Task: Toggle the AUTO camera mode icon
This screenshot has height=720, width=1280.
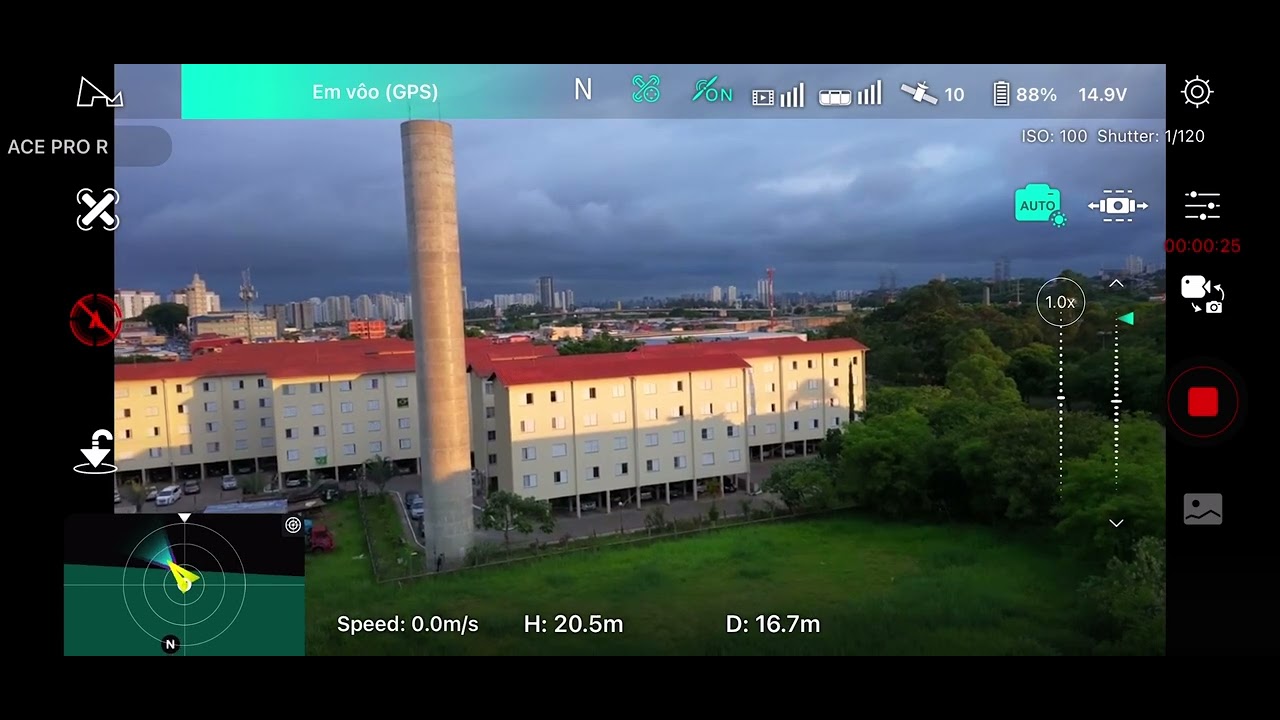Action: click(1040, 205)
